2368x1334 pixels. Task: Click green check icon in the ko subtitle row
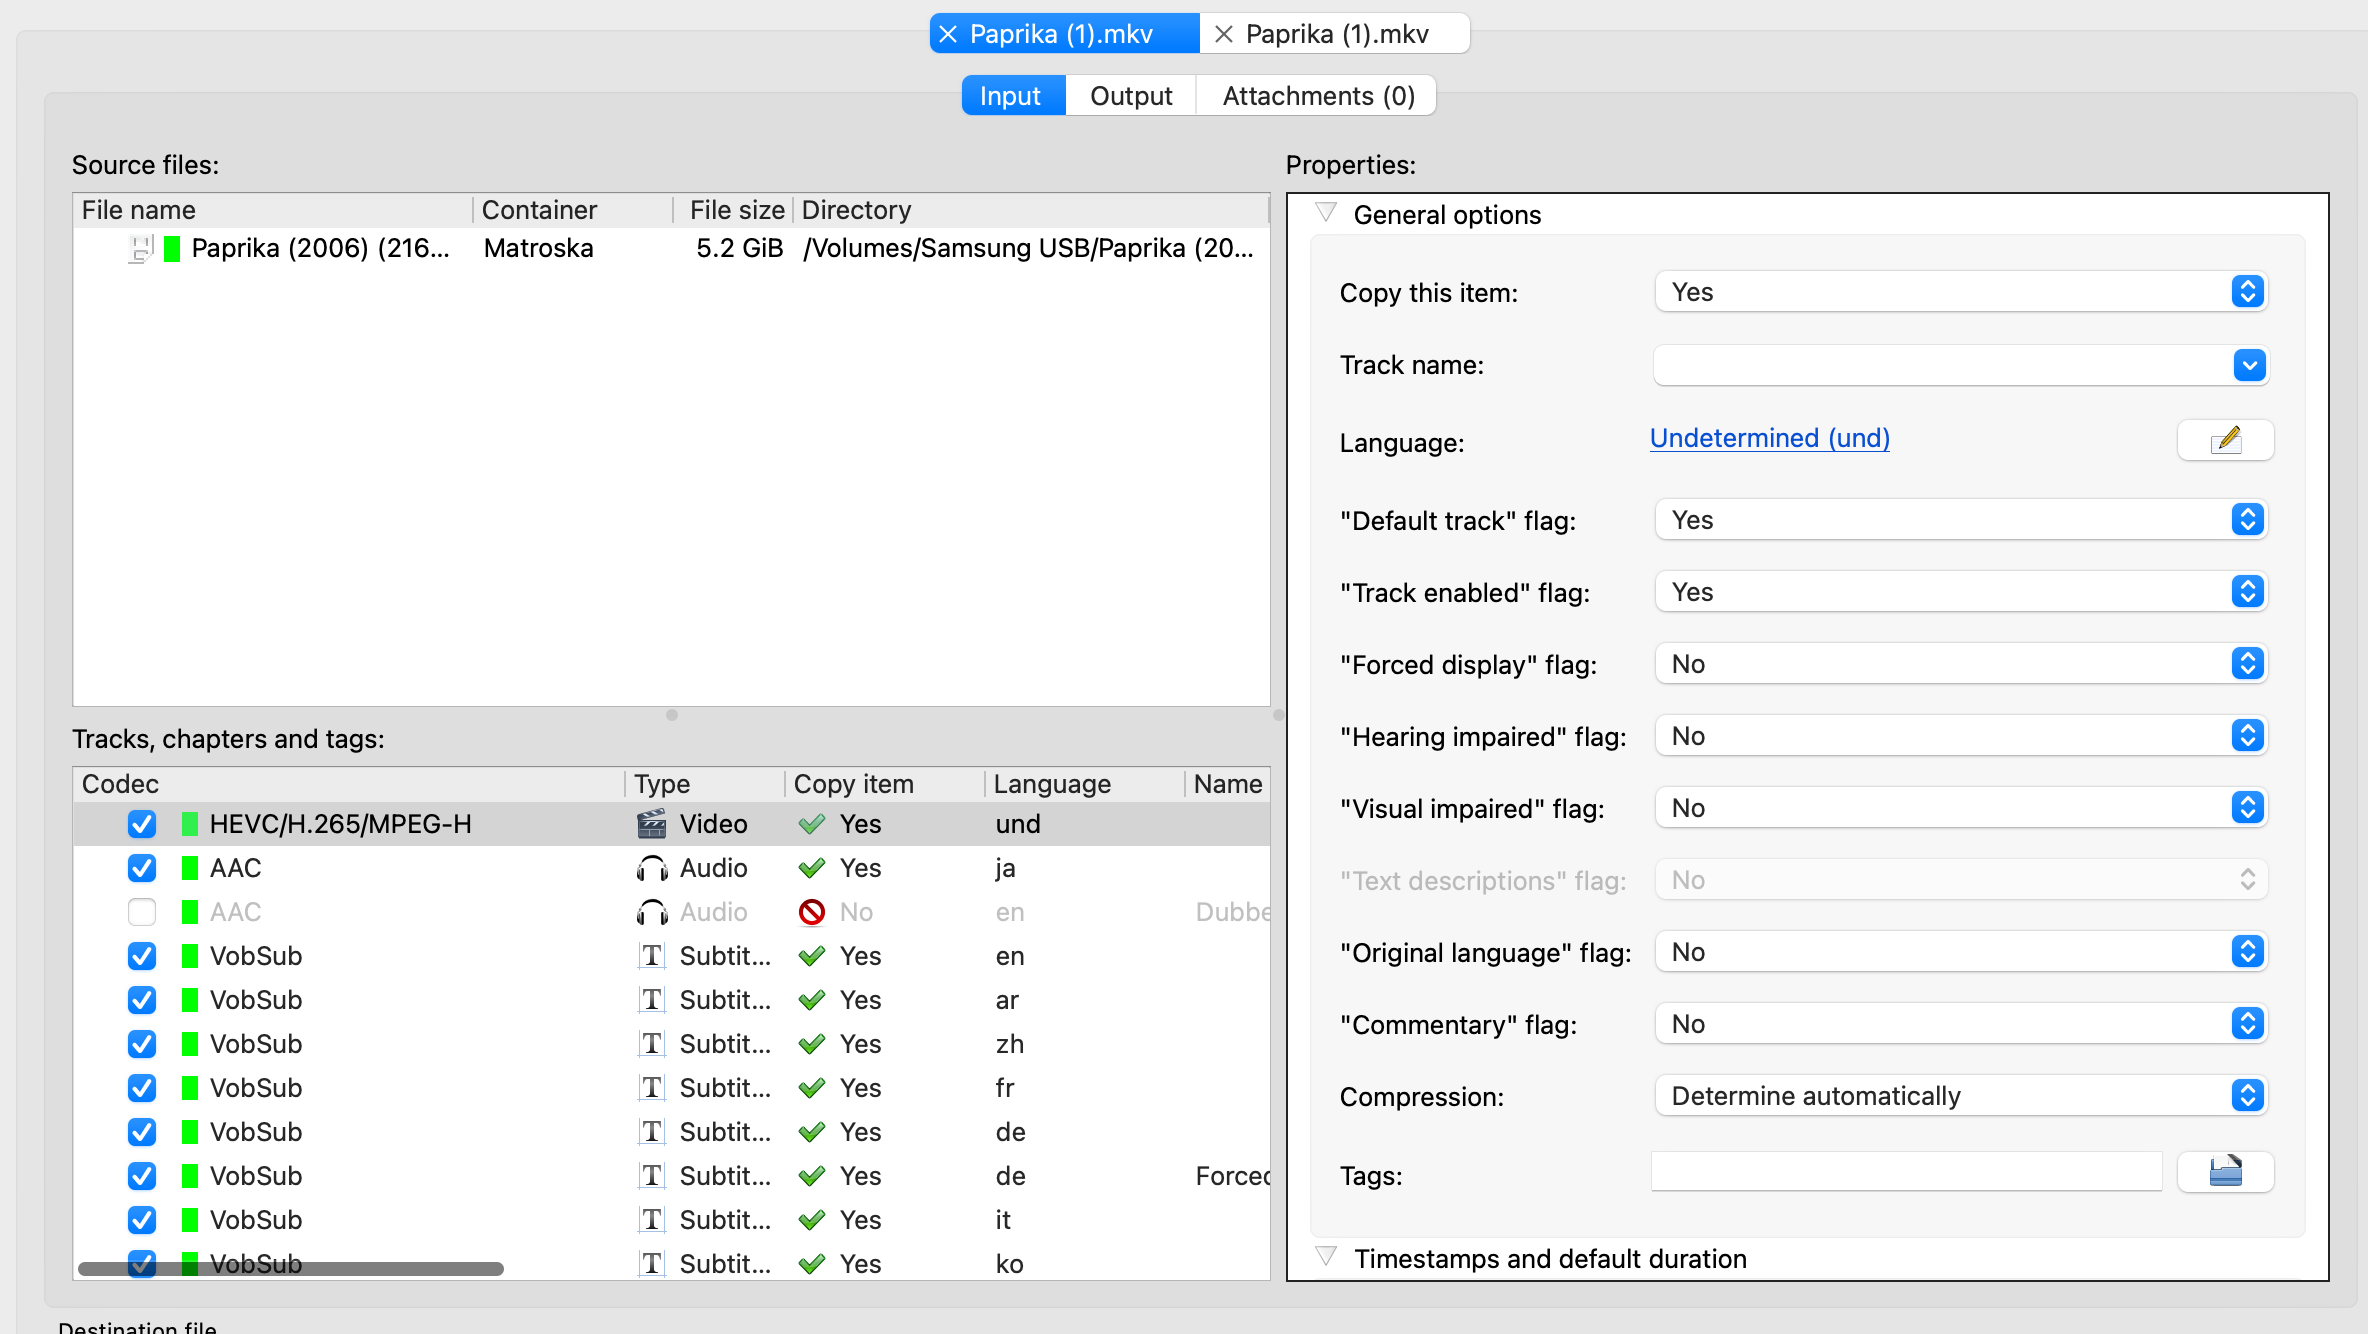(812, 1264)
